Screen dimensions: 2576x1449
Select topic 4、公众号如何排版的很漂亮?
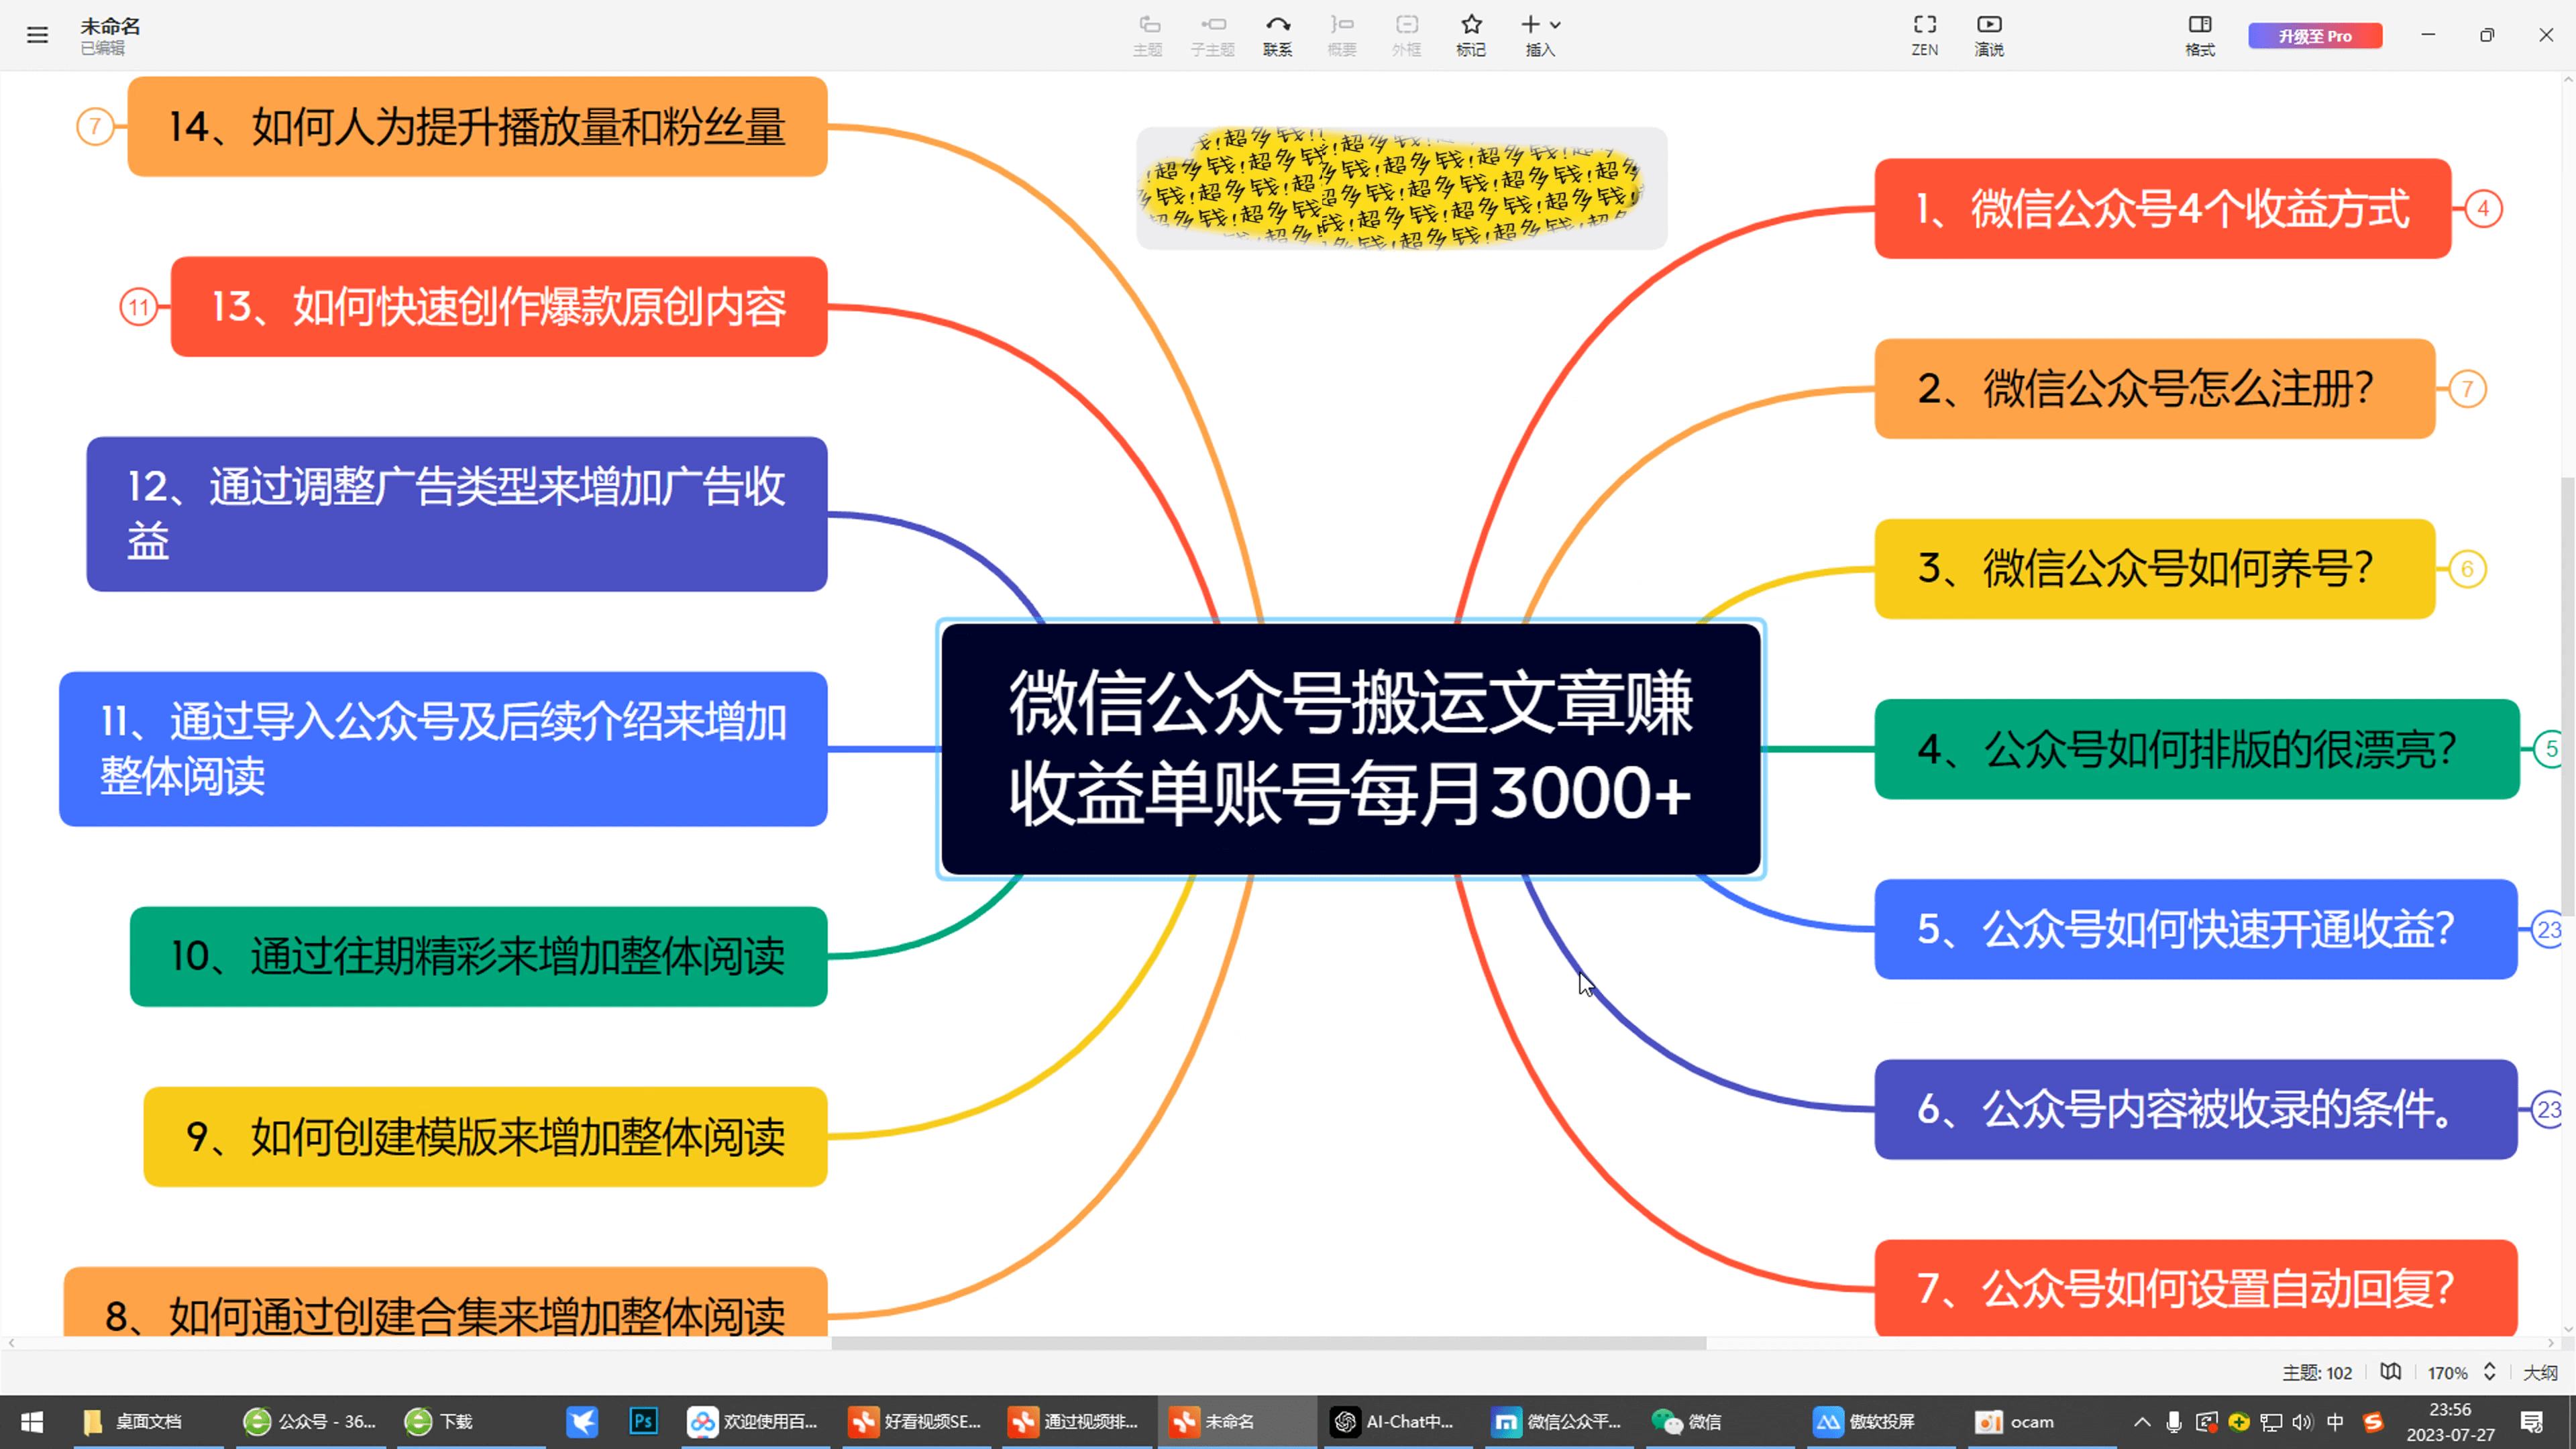[x=2197, y=749]
